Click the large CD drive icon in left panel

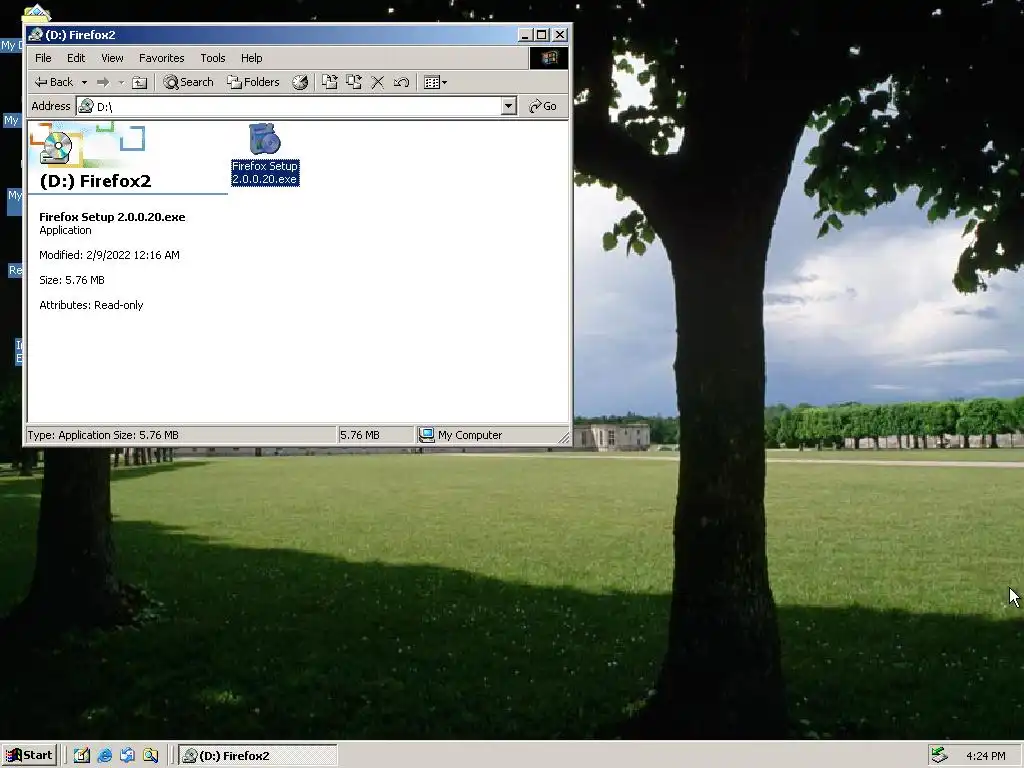point(56,147)
